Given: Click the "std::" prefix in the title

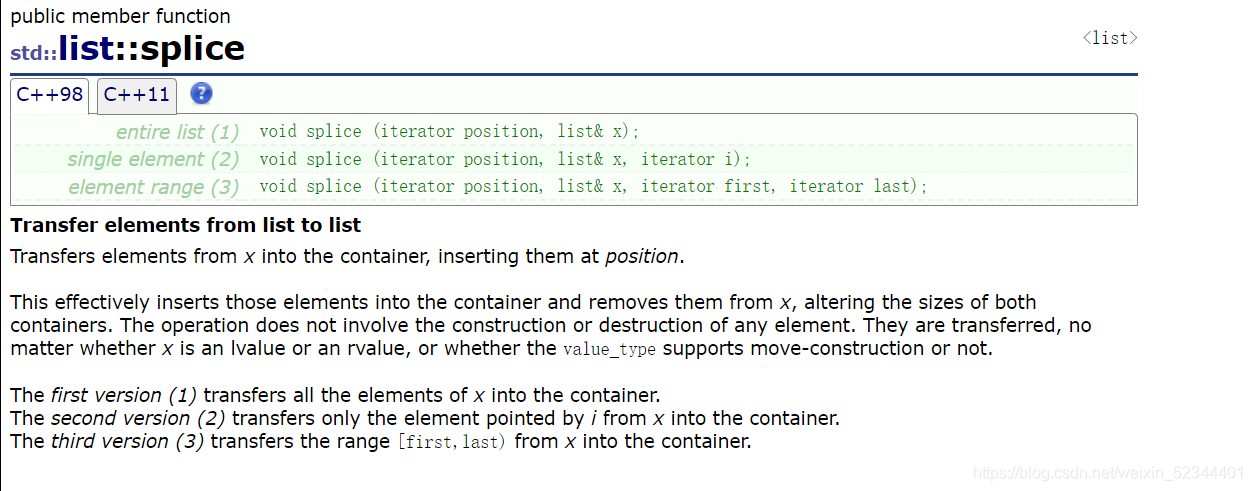Looking at the screenshot, I should click(34, 52).
